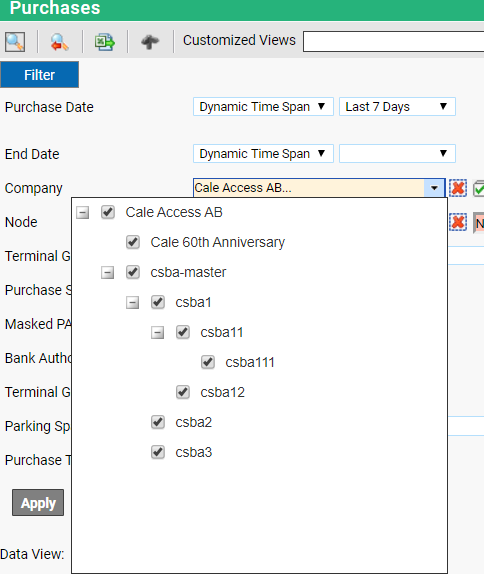The width and height of the screenshot is (484, 574).
Task: Click the End Date label
Action: click(32, 154)
